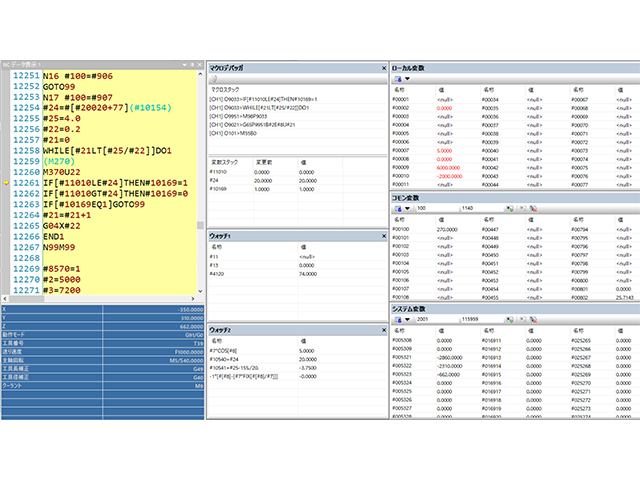Screen dimensions: 640x480
Task: Click Watch 2 expression '#7*COS[#8]'
Action: [x=223, y=351]
